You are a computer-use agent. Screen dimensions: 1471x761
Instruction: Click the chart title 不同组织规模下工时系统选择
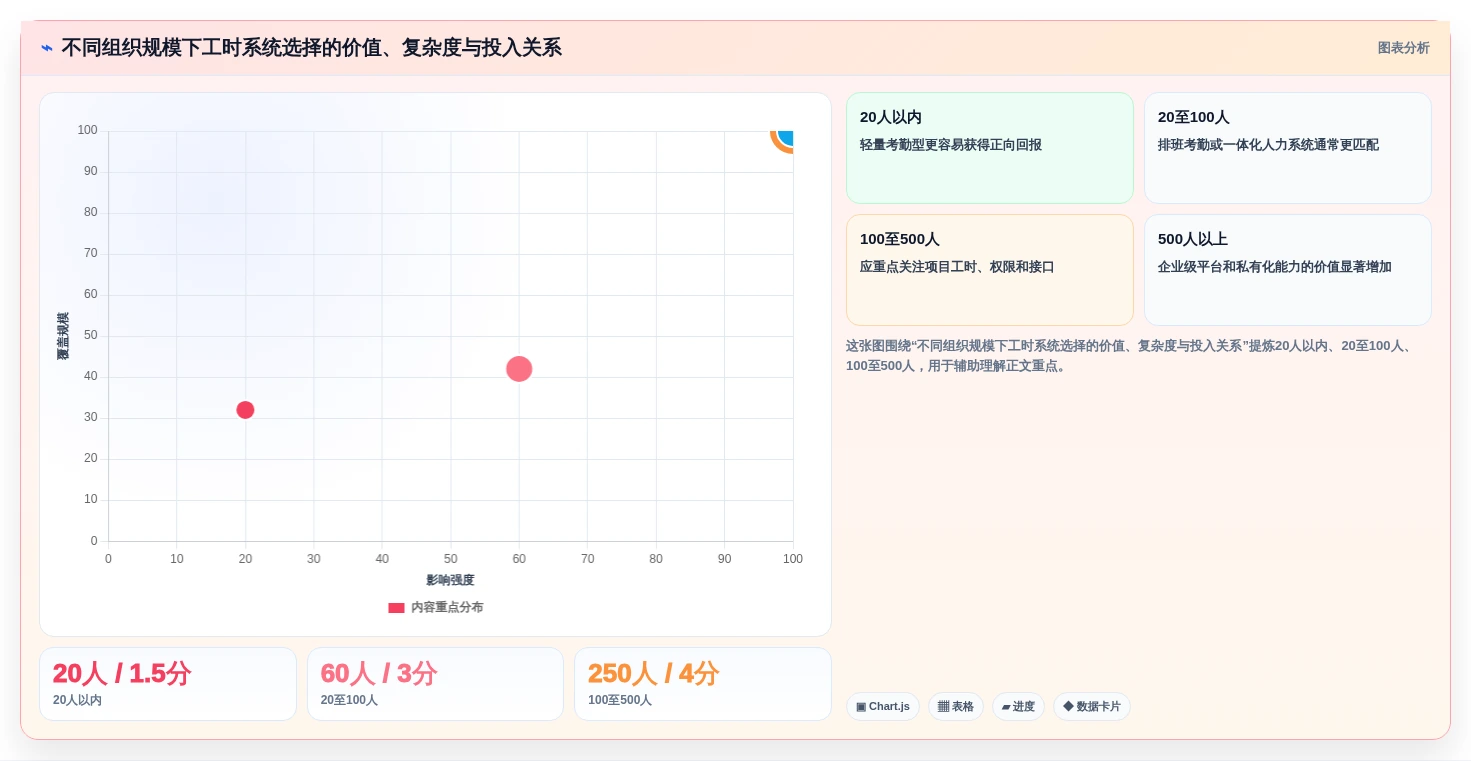311,48
